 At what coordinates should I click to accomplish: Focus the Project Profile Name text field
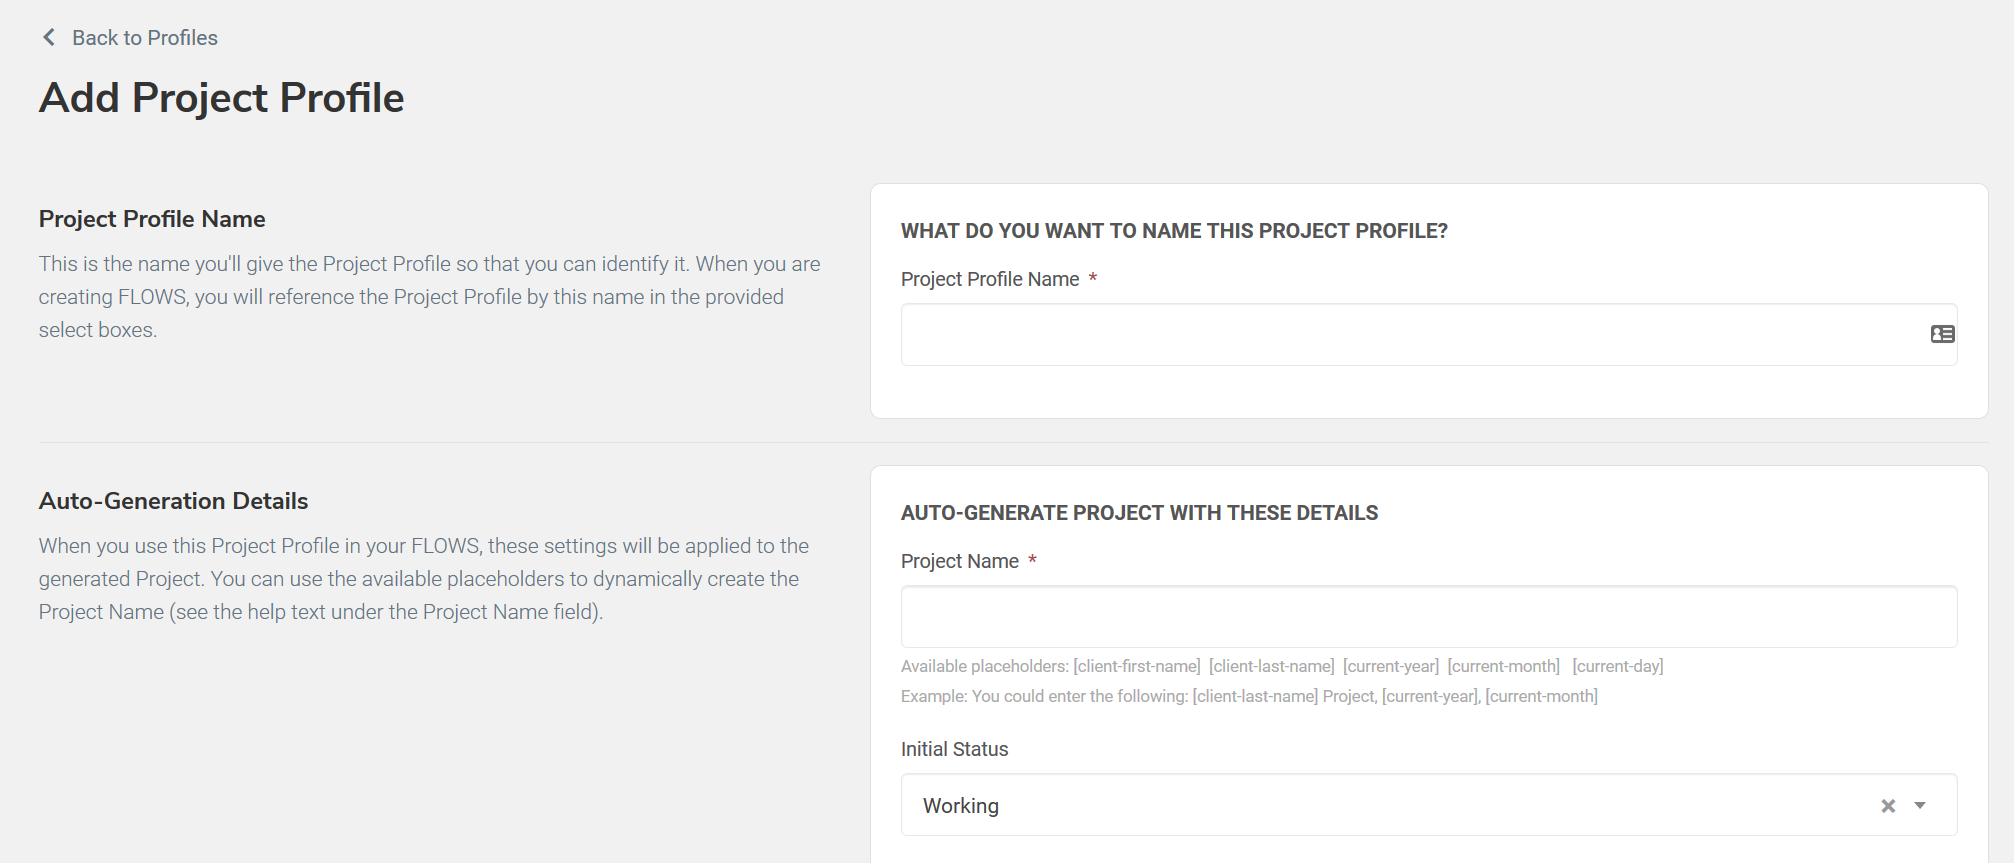[1410, 335]
